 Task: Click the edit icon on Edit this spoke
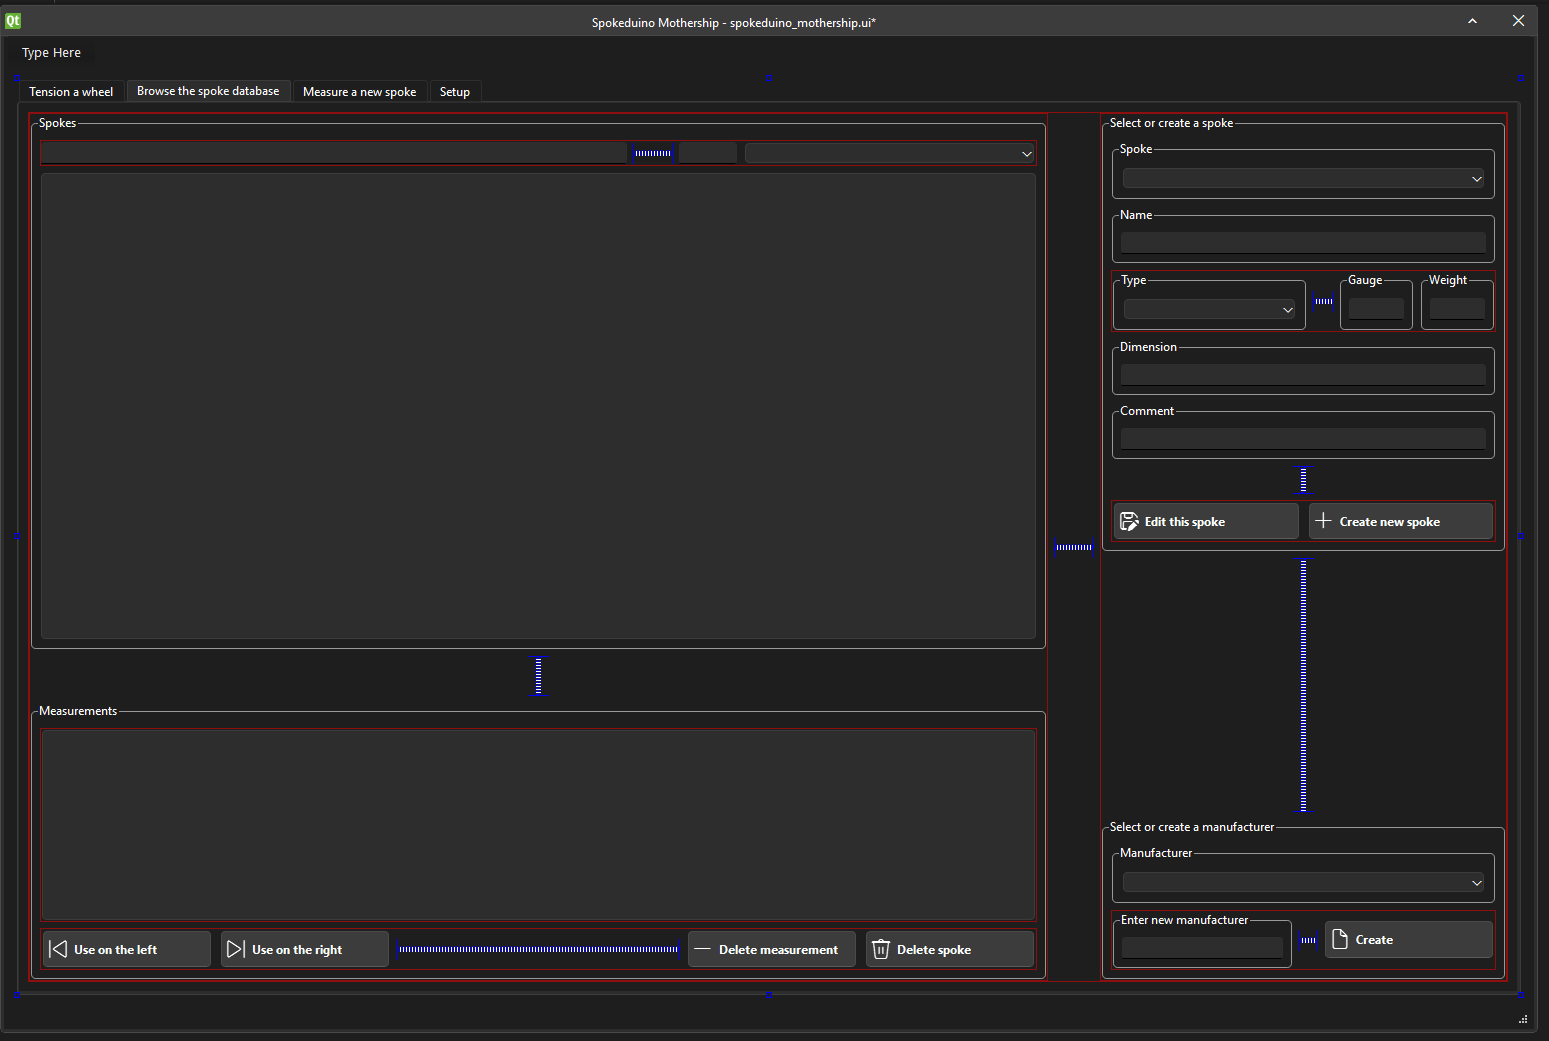coord(1129,521)
